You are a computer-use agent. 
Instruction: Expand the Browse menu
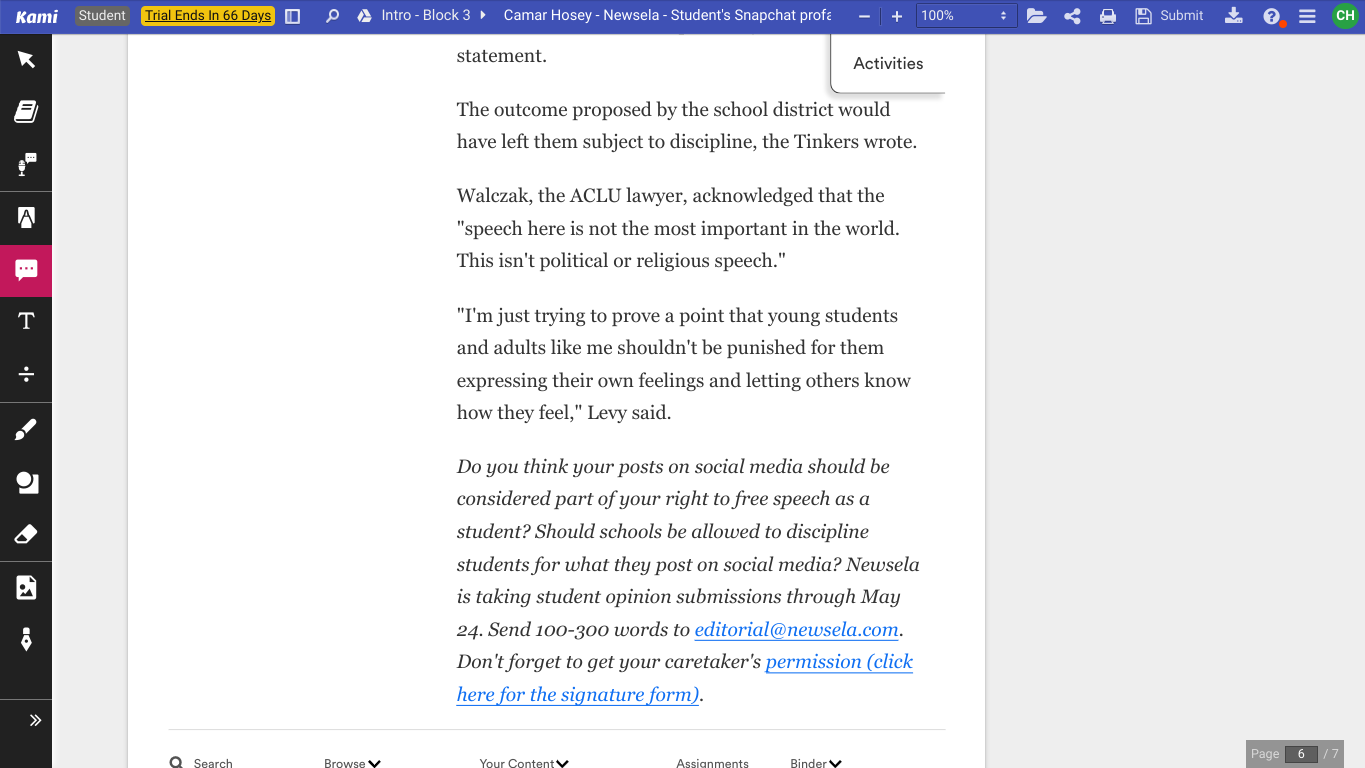click(x=351, y=762)
